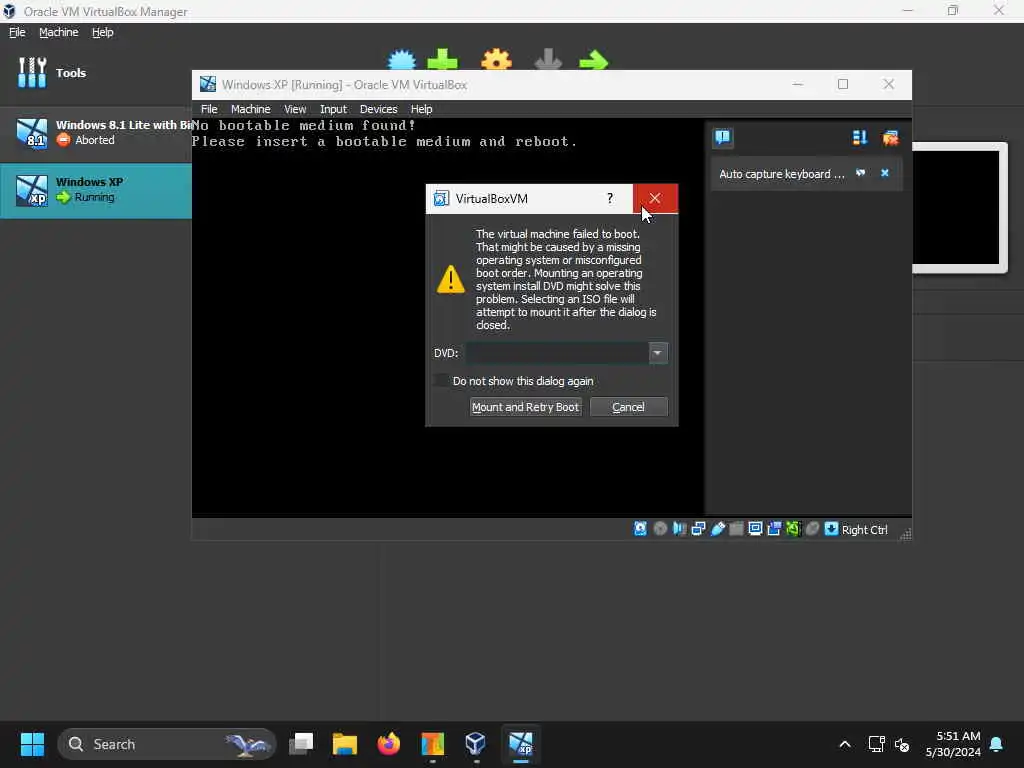1024x768 pixels.
Task: Toggle the notification center speech bubble icon
Action: (722, 137)
